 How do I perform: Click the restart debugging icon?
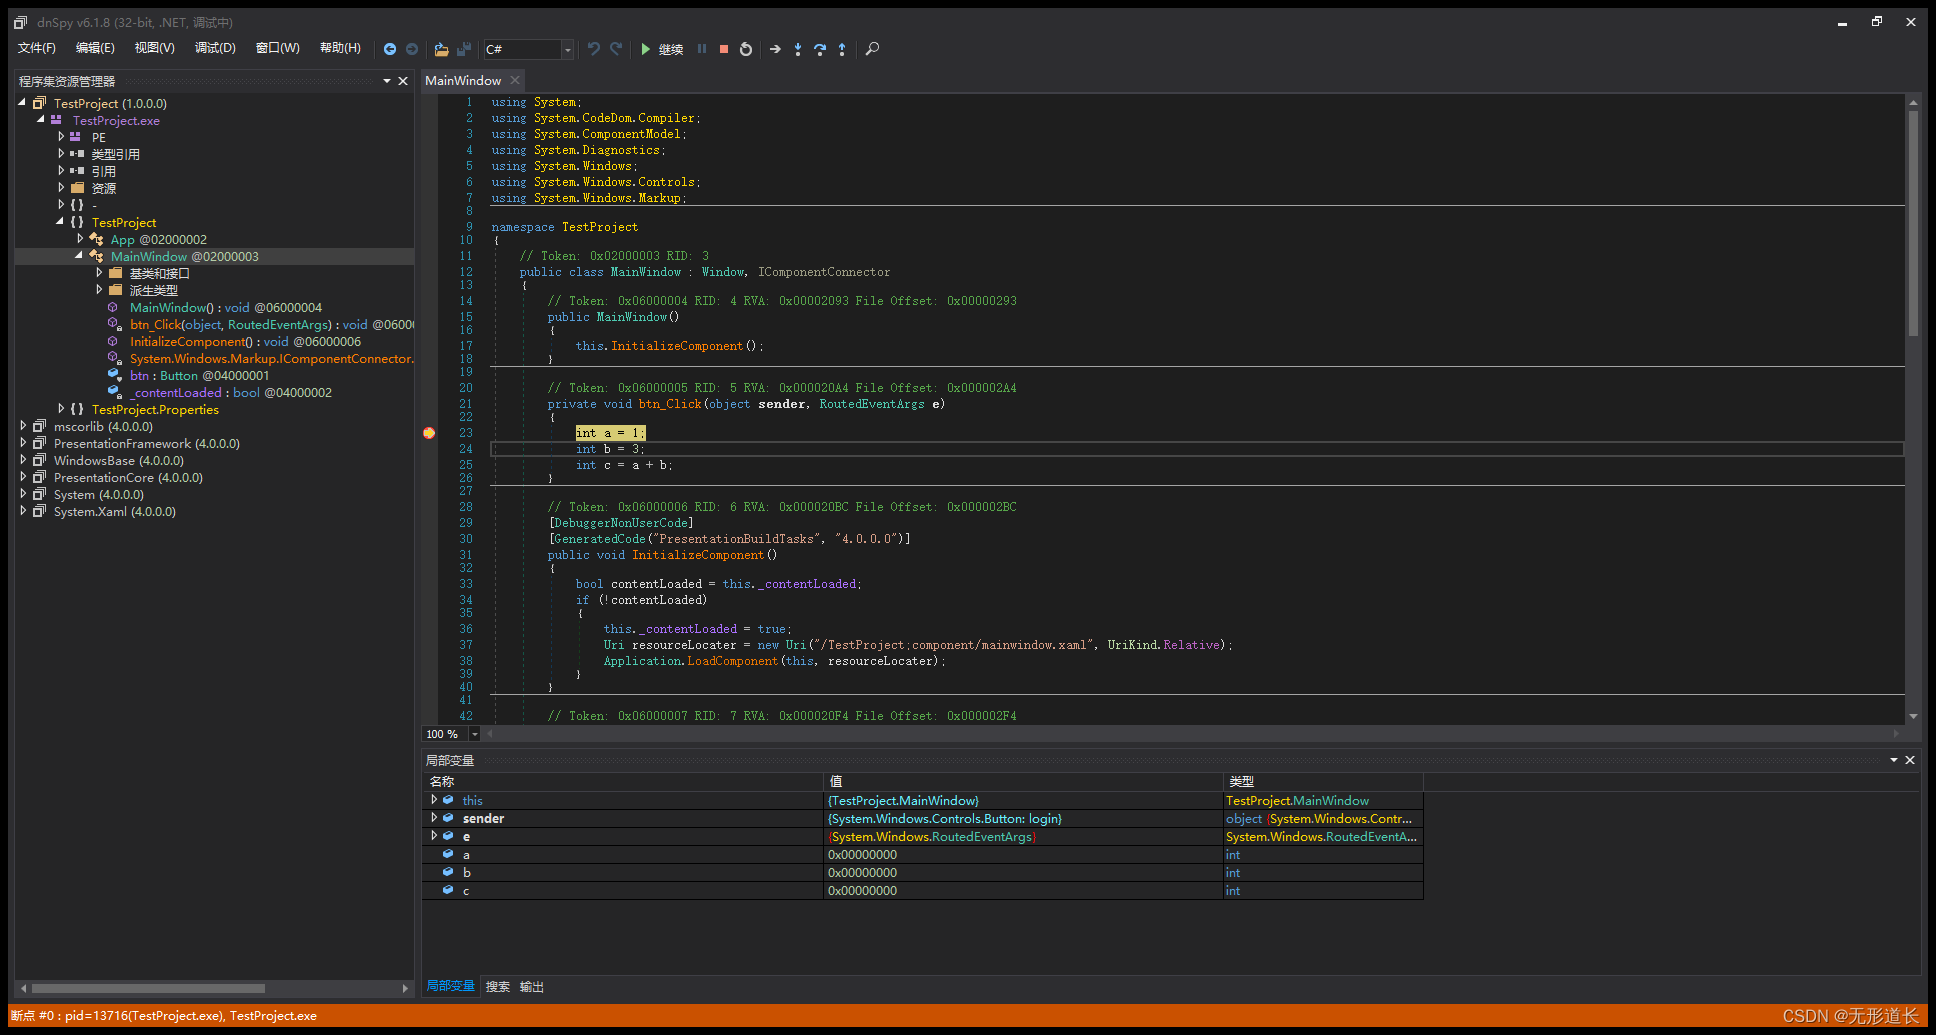pyautogui.click(x=746, y=49)
